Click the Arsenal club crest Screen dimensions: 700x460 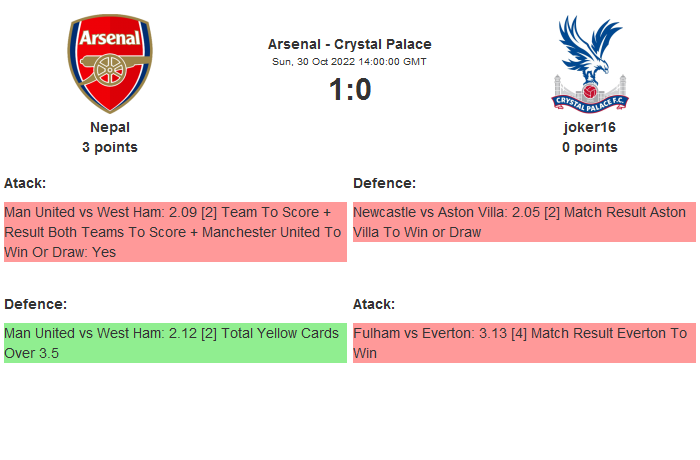[x=110, y=63]
